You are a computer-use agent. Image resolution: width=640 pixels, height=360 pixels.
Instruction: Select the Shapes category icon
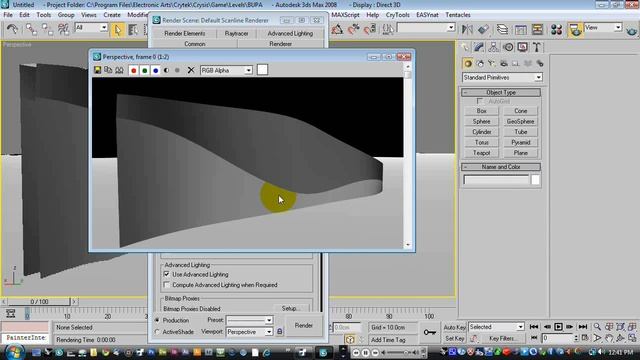(480, 63)
